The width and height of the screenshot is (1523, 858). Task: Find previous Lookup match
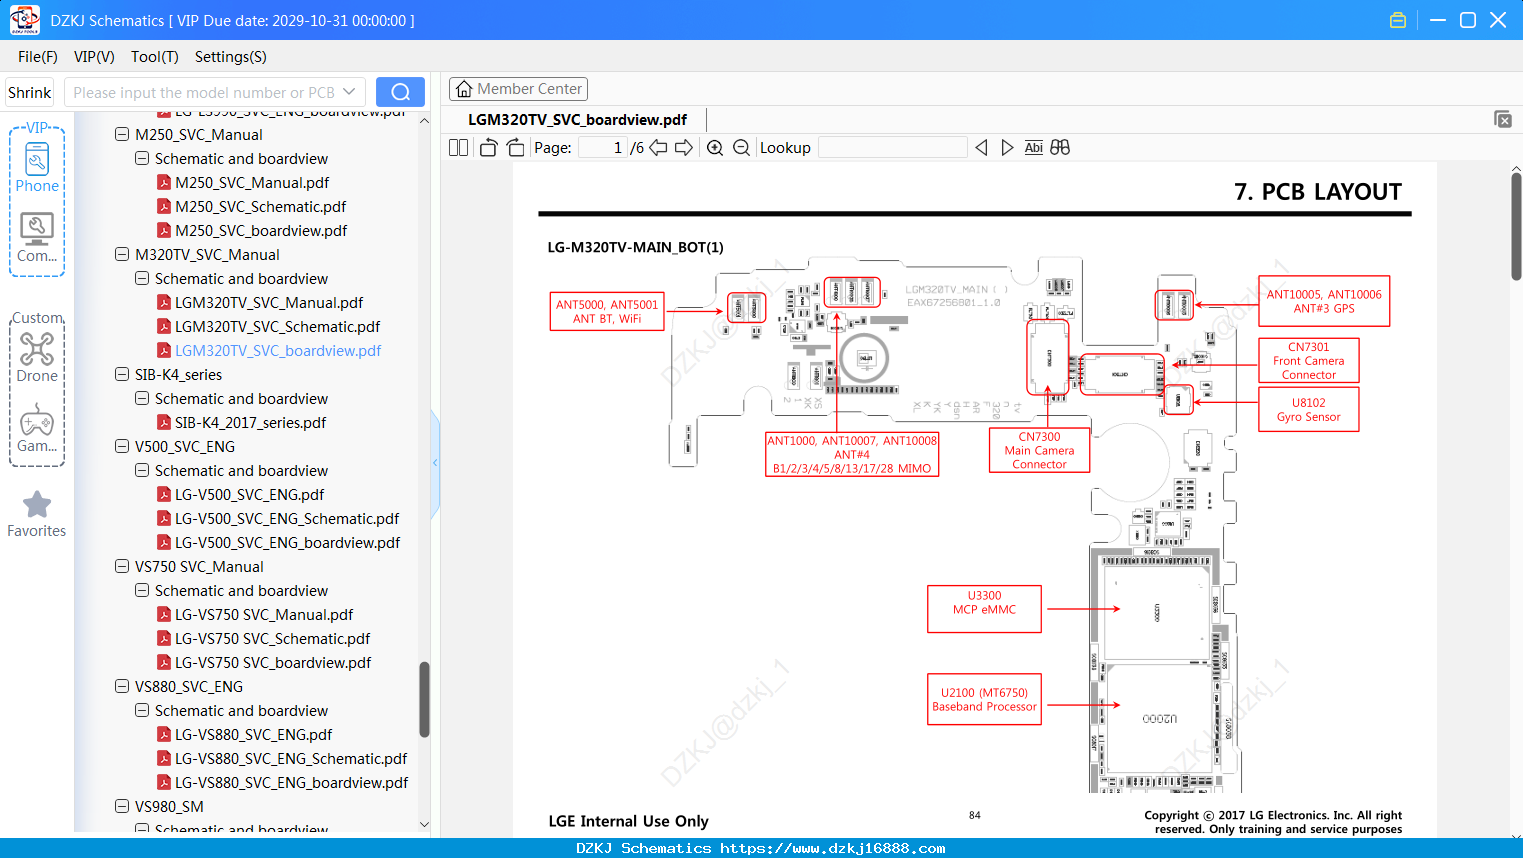pos(981,148)
